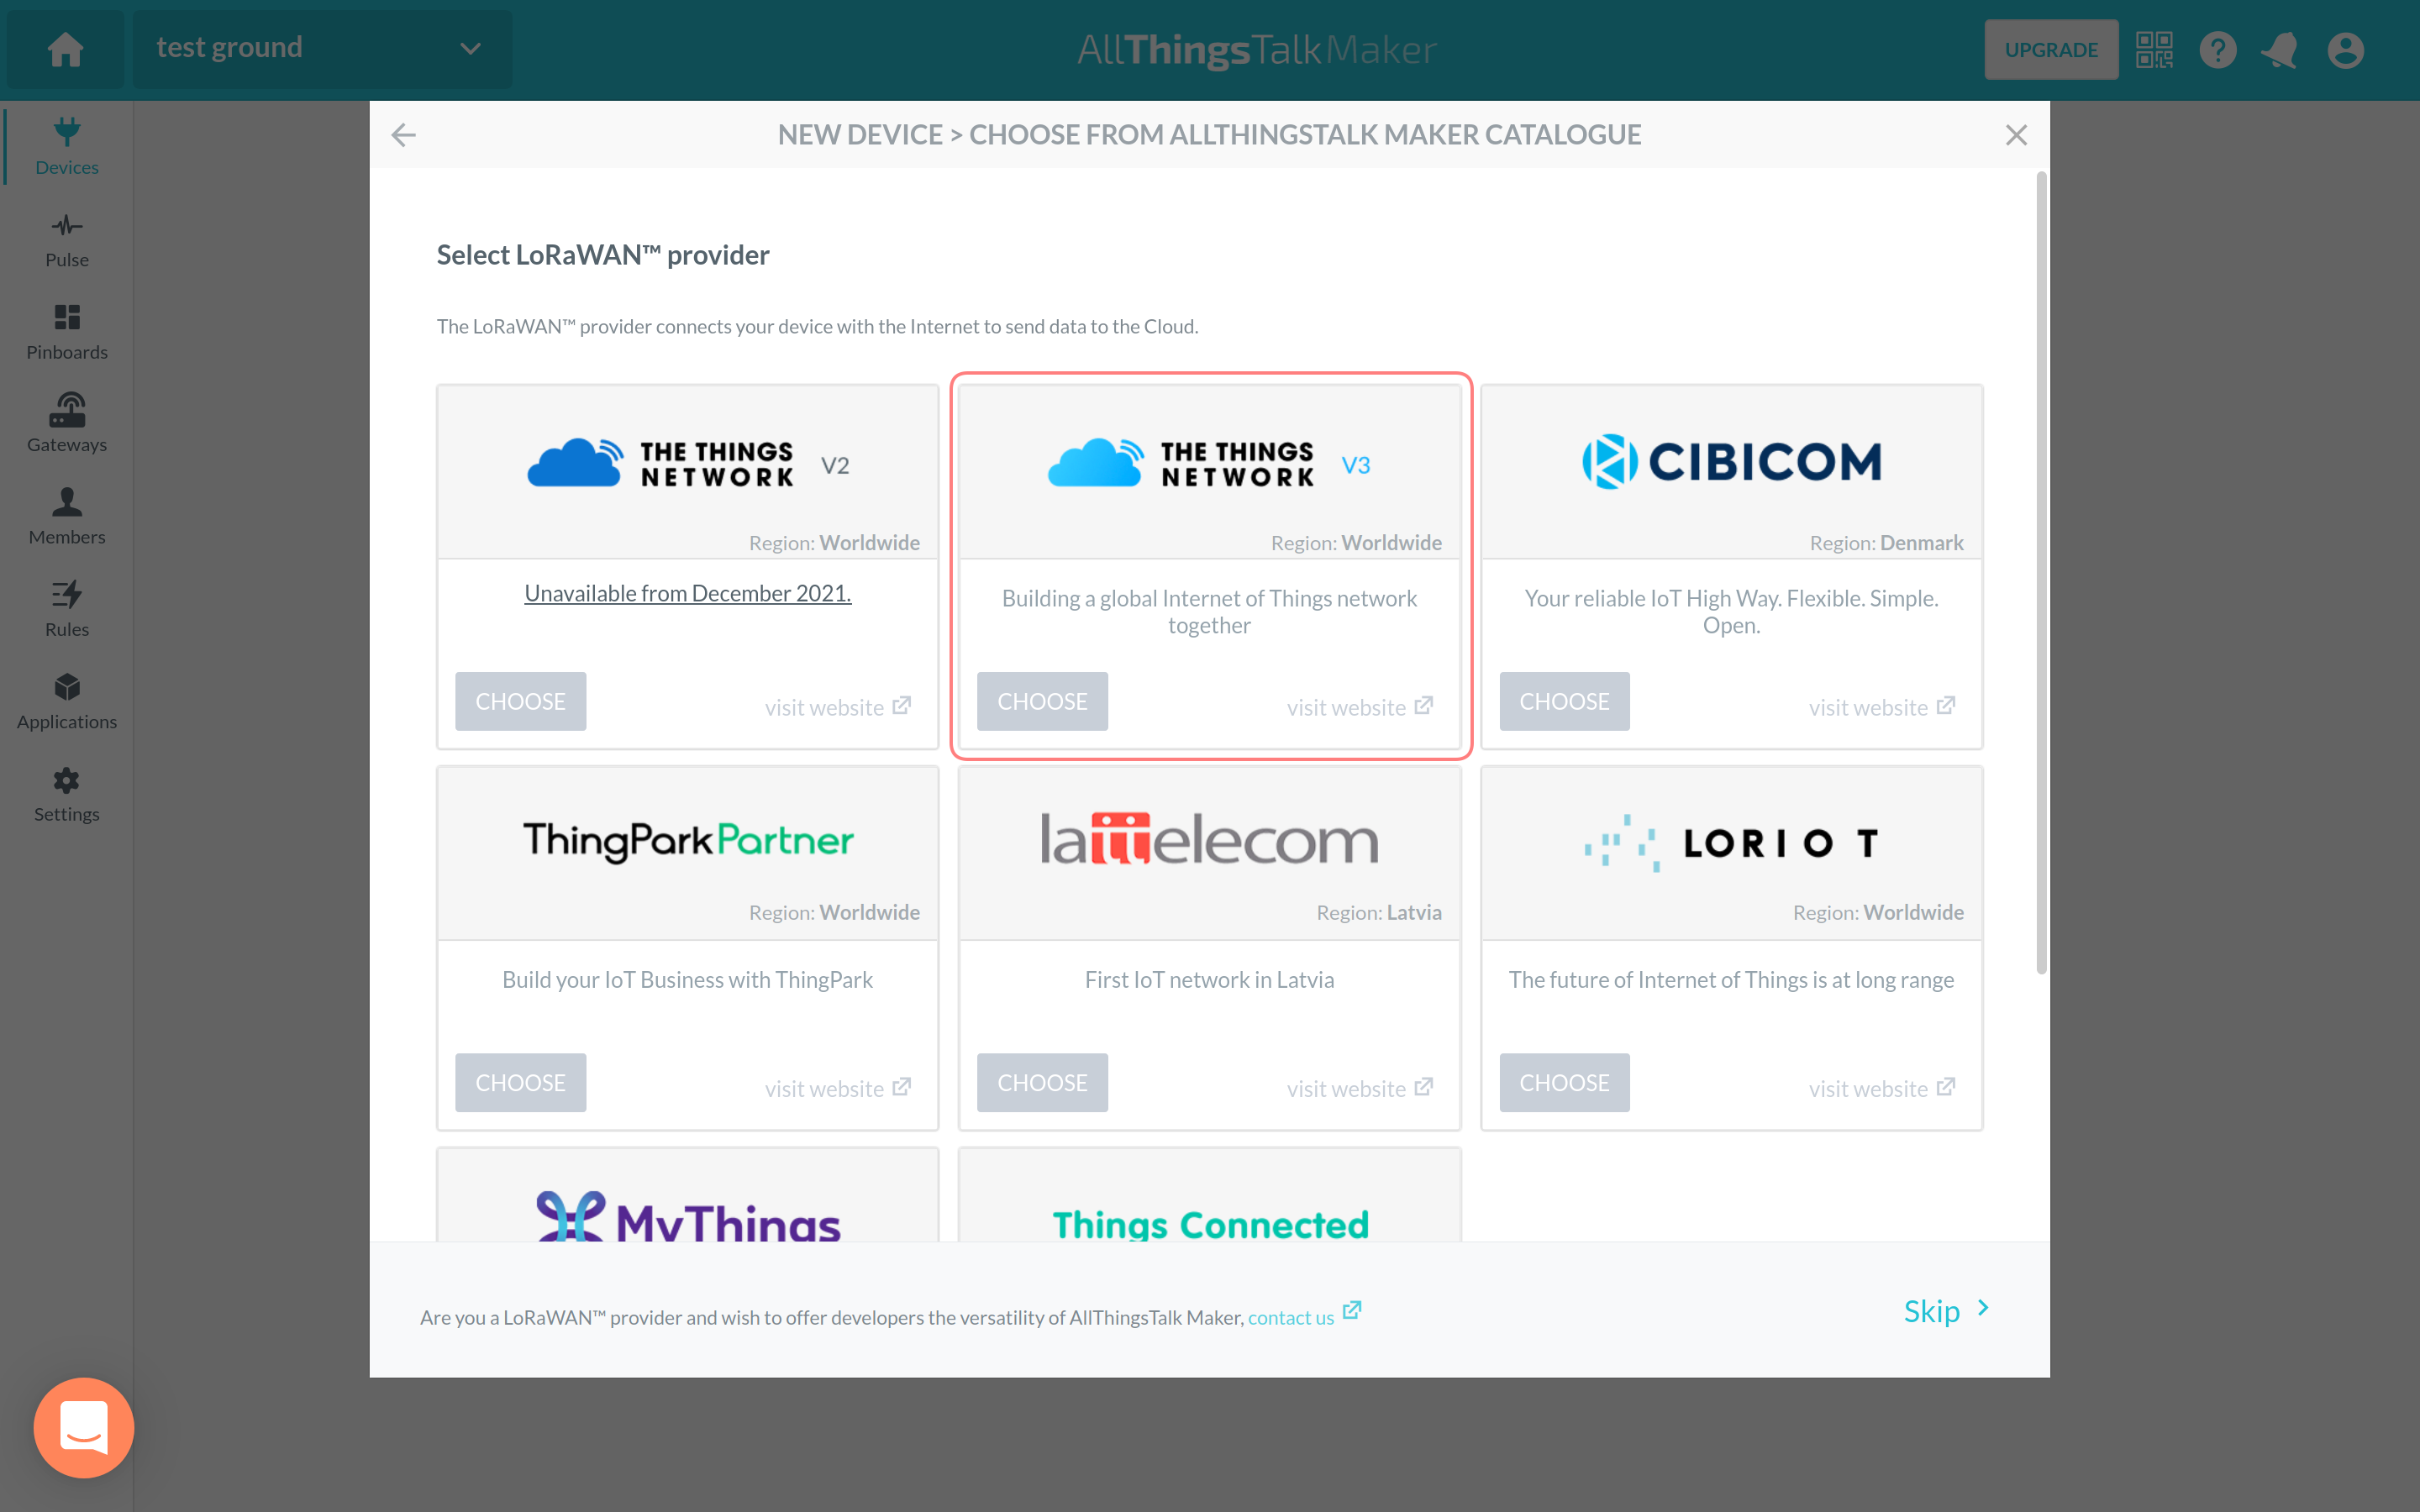Click the Skip chevron arrow
This screenshot has height=1512, width=2420.
tap(1983, 1308)
